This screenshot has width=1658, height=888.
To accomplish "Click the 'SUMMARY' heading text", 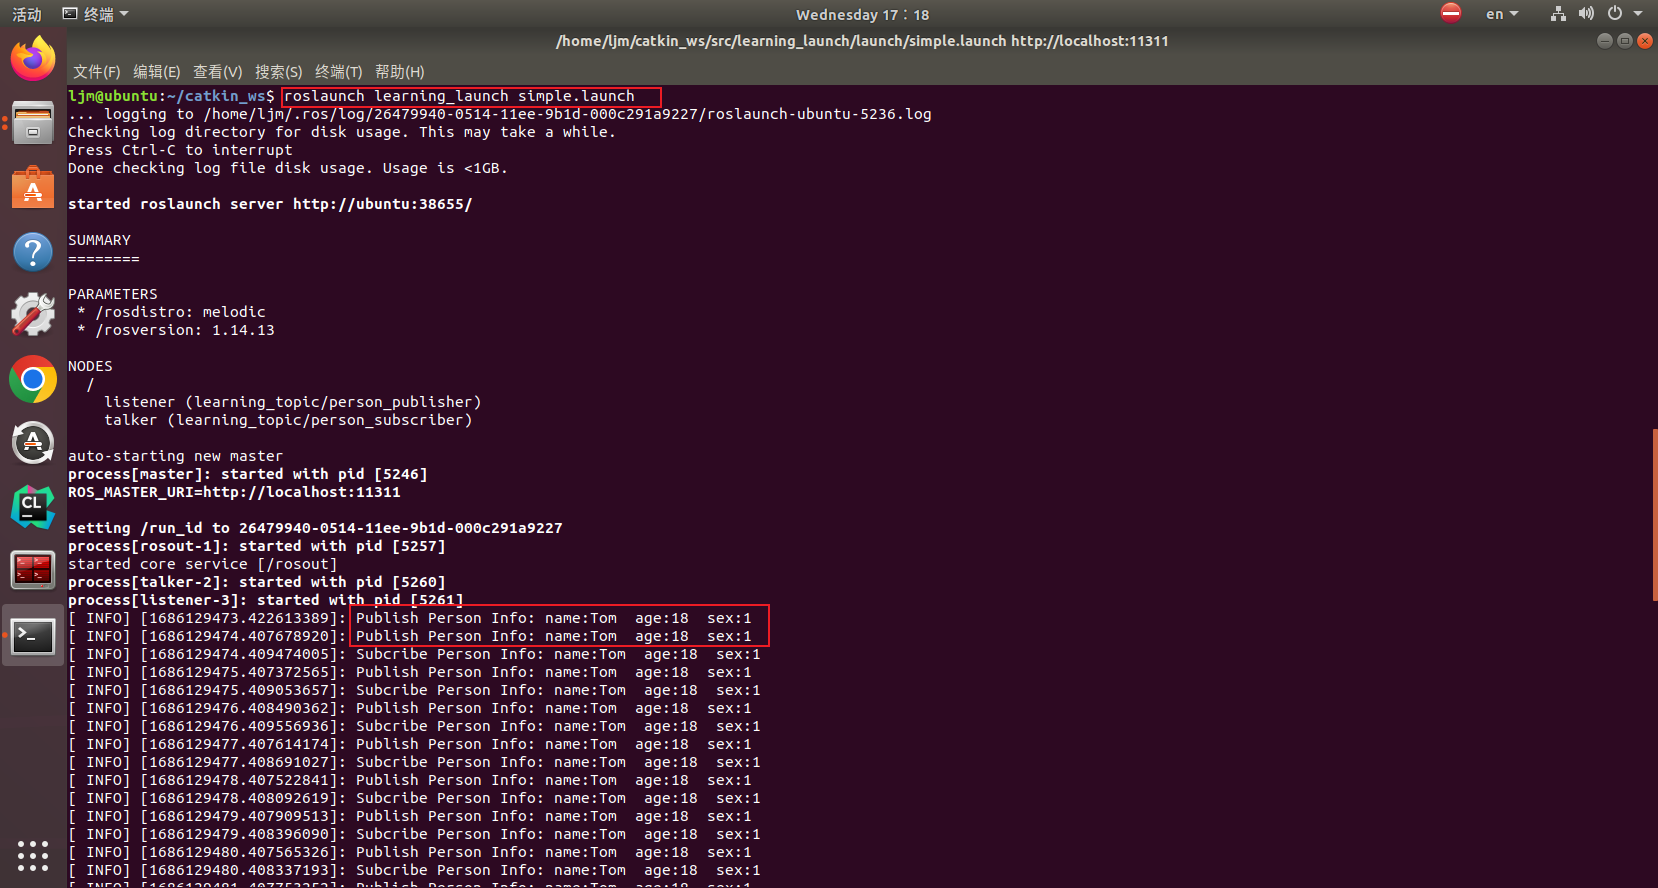I will [99, 240].
